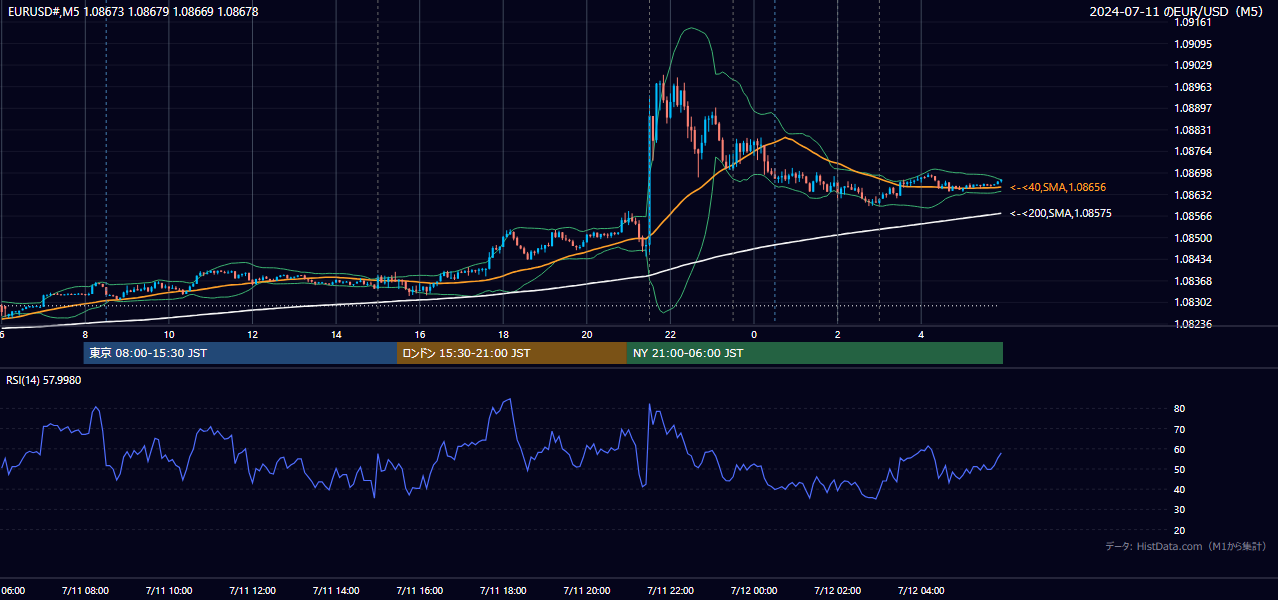Select the NY 21:00-06:00 JST session bar
1278x600 pixels.
(815, 353)
